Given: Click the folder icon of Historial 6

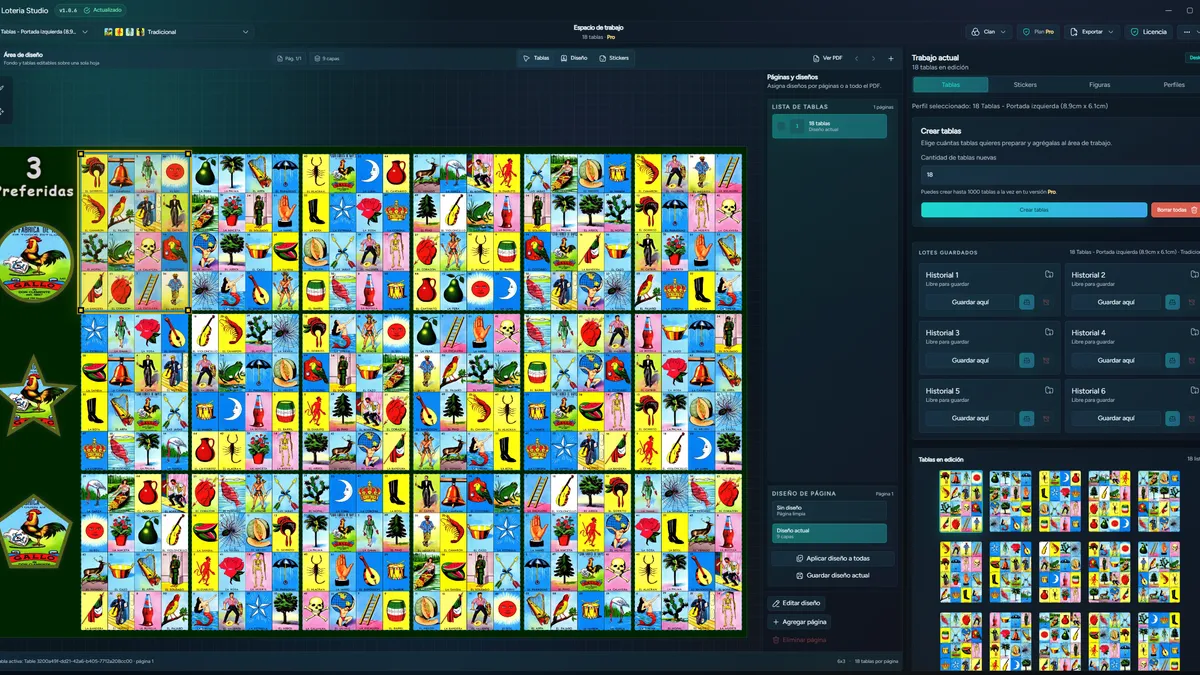Looking at the screenshot, I should pos(1194,390).
